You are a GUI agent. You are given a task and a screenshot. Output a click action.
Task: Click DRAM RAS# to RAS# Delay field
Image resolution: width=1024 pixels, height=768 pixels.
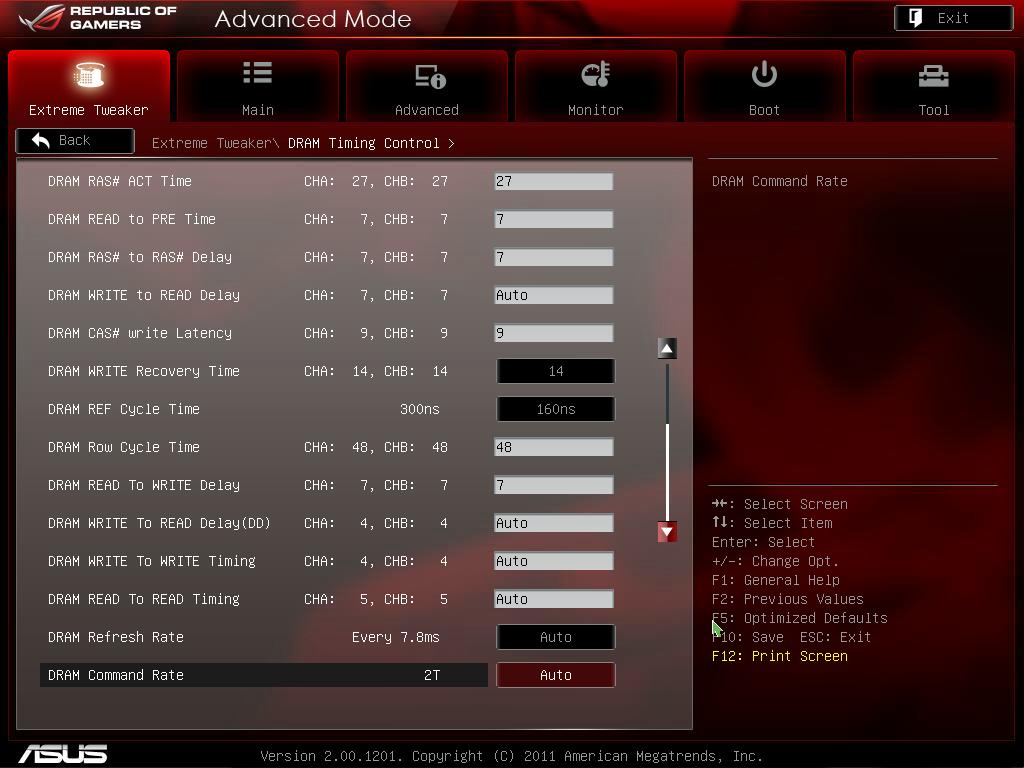[554, 257]
